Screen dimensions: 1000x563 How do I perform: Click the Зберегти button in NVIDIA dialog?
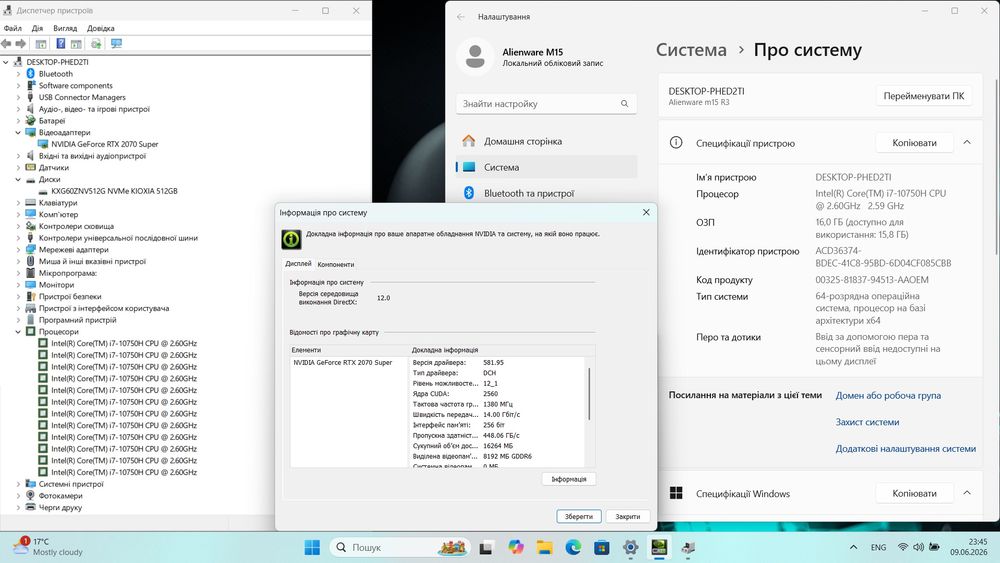pos(578,516)
